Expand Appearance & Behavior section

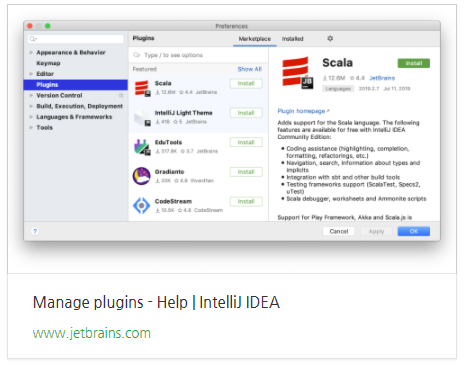pos(31,53)
